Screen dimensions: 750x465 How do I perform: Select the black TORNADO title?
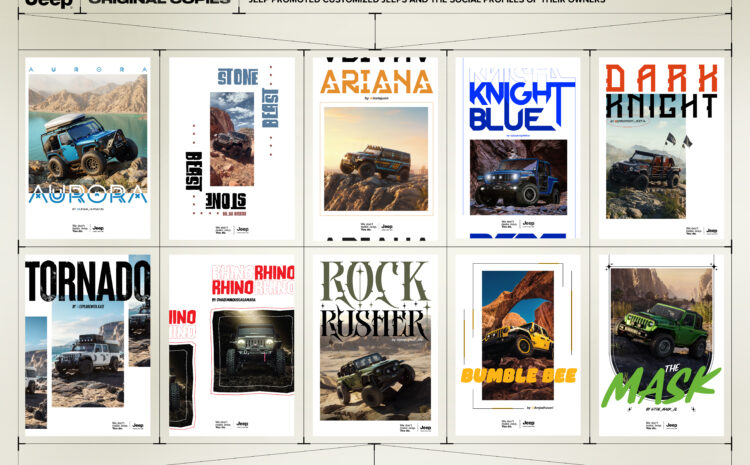point(88,281)
